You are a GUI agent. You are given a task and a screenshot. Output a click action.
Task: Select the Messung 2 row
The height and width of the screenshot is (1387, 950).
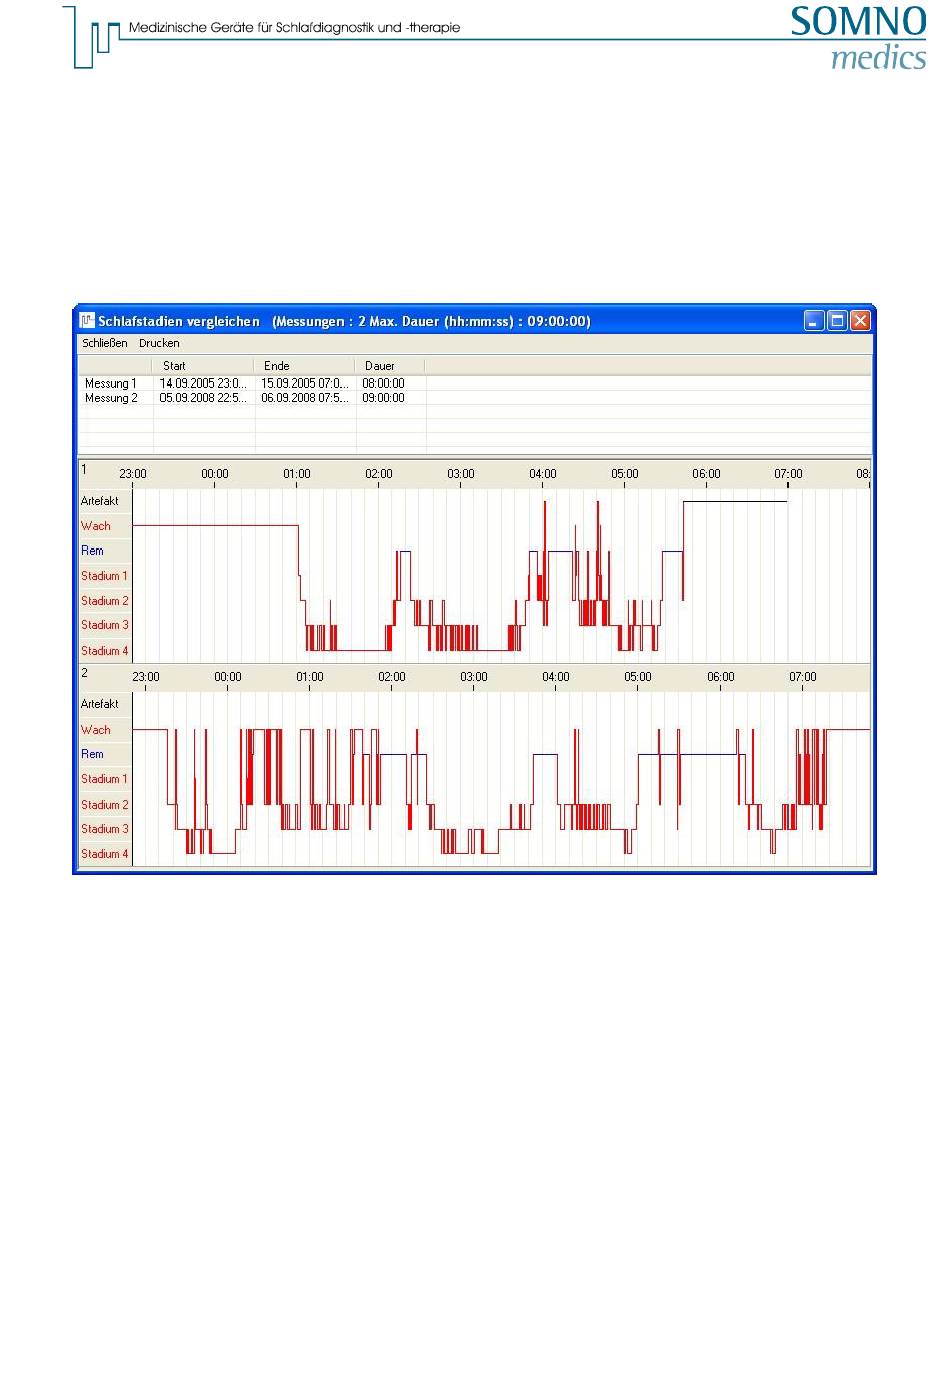tap(111, 398)
